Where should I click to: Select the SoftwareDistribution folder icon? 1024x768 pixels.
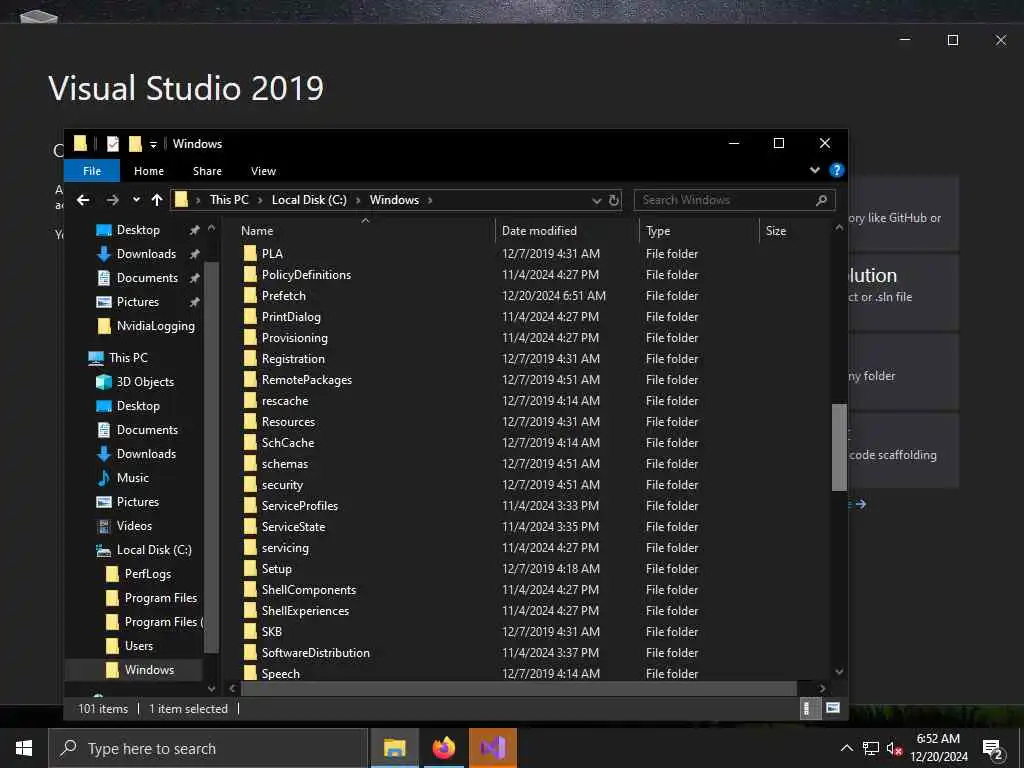(x=250, y=653)
